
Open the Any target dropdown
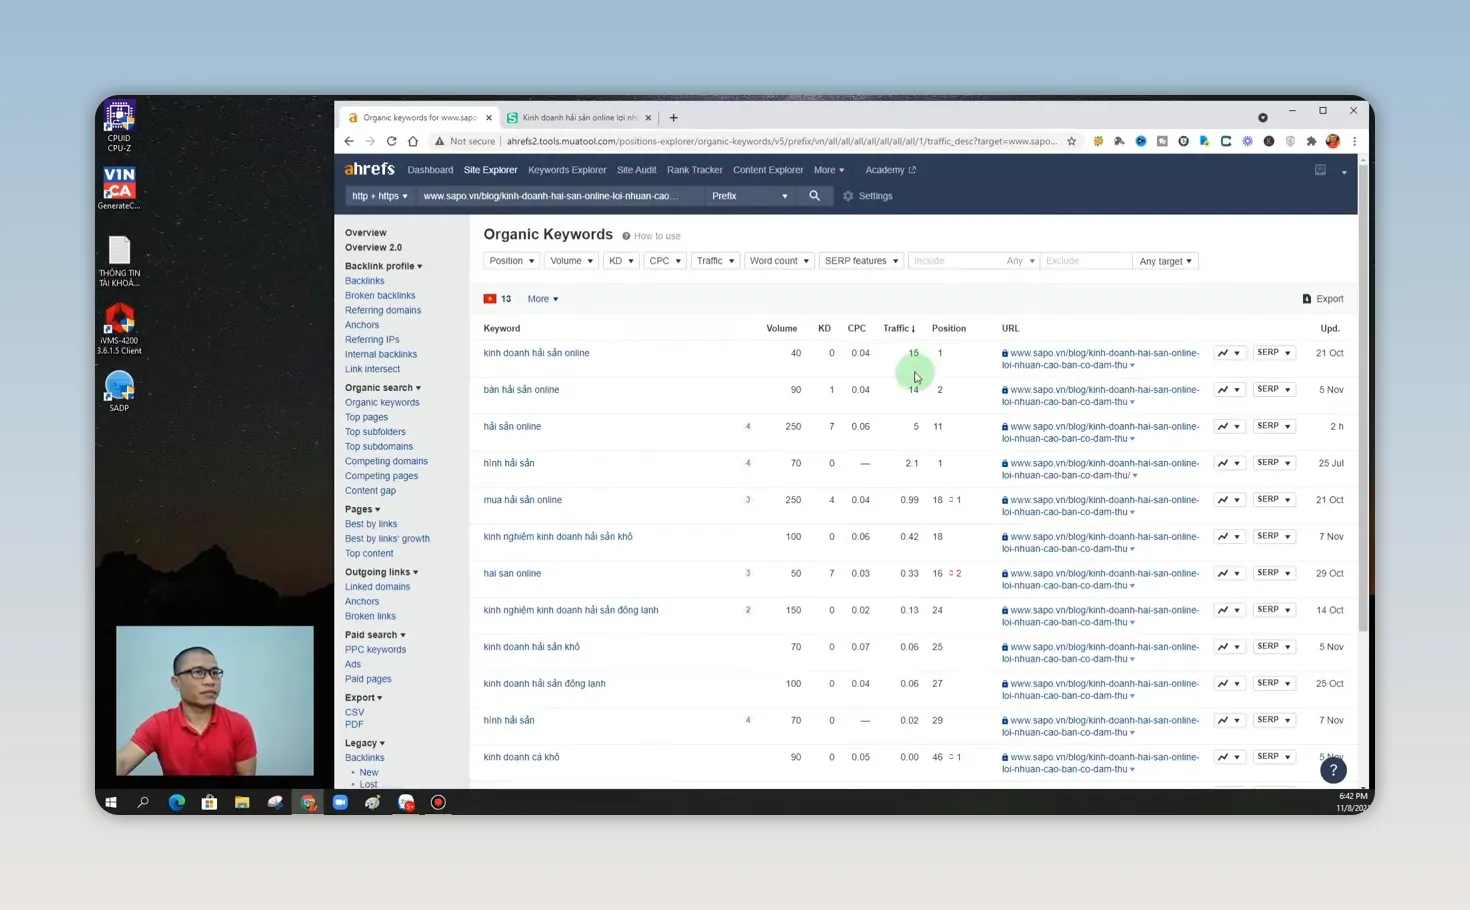(x=1165, y=261)
